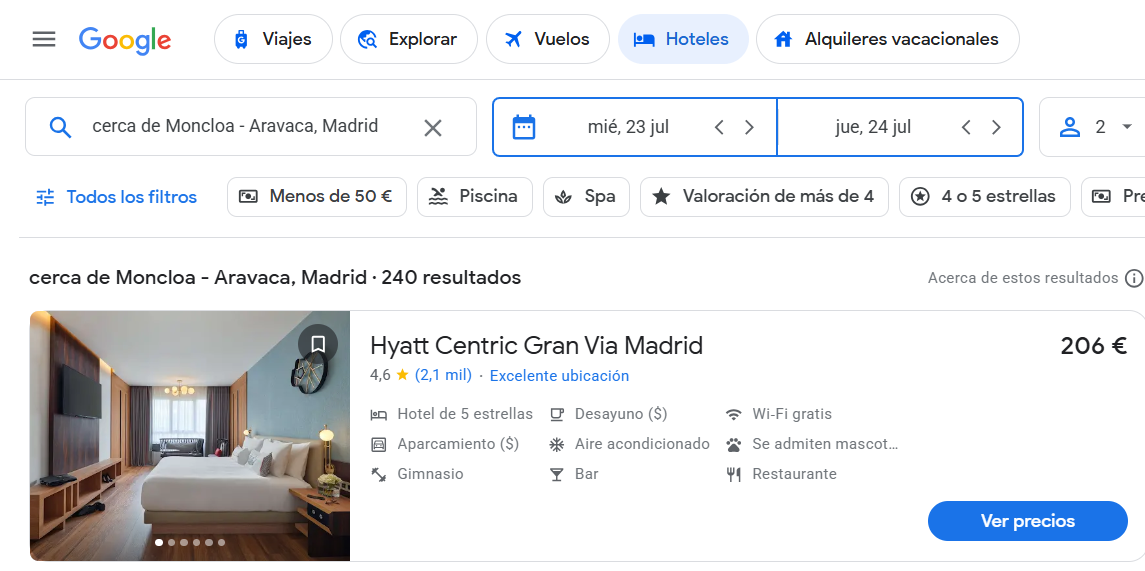Viewport: 1145px width, 571px height.
Task: Open the (2,1 mil) reviews link
Action: pos(443,376)
